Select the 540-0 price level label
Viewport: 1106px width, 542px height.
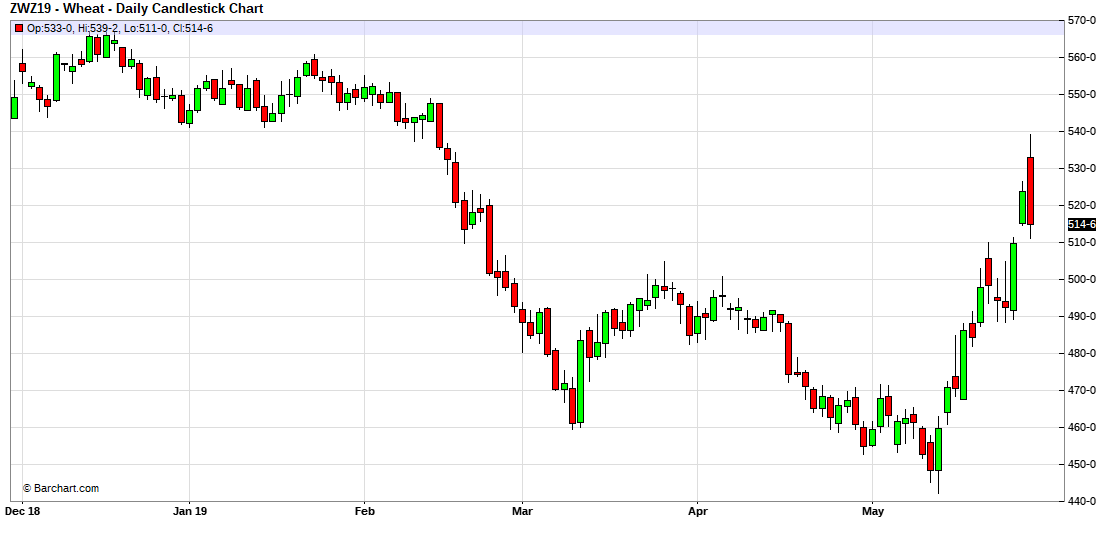(1083, 131)
